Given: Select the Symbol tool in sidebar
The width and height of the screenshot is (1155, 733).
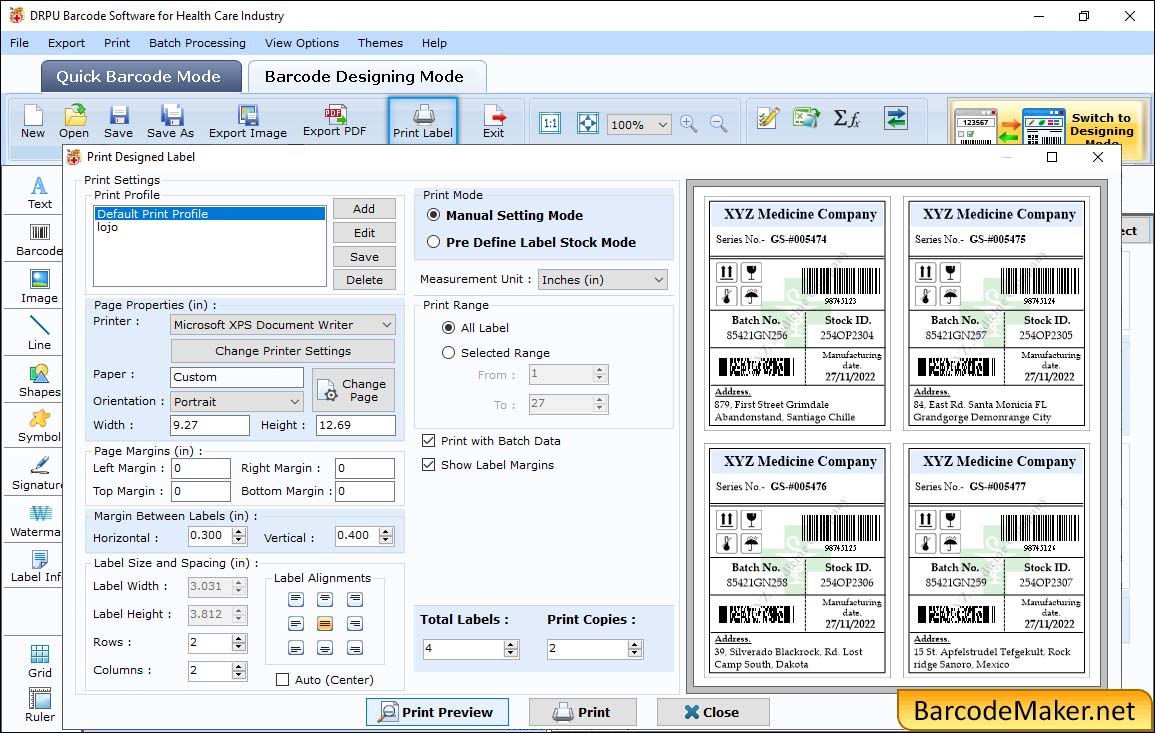Looking at the screenshot, I should pyautogui.click(x=40, y=426).
